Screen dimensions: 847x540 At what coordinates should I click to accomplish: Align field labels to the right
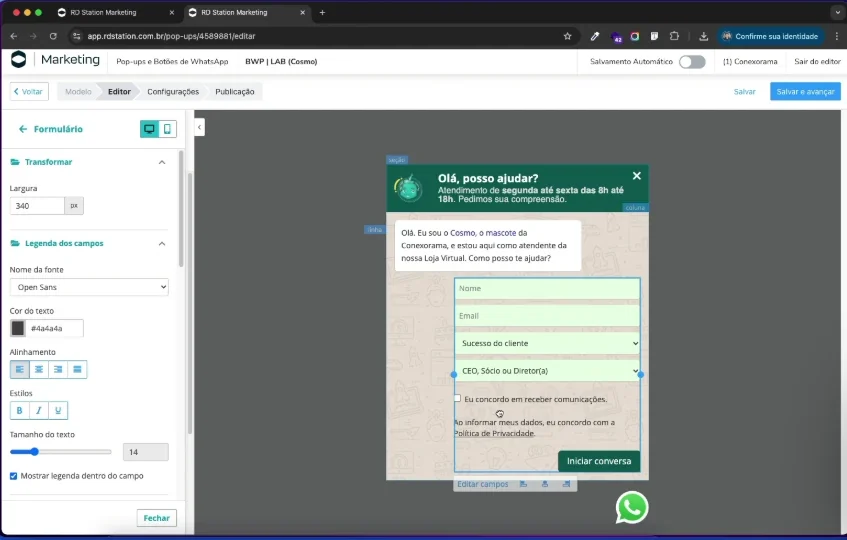click(58, 369)
